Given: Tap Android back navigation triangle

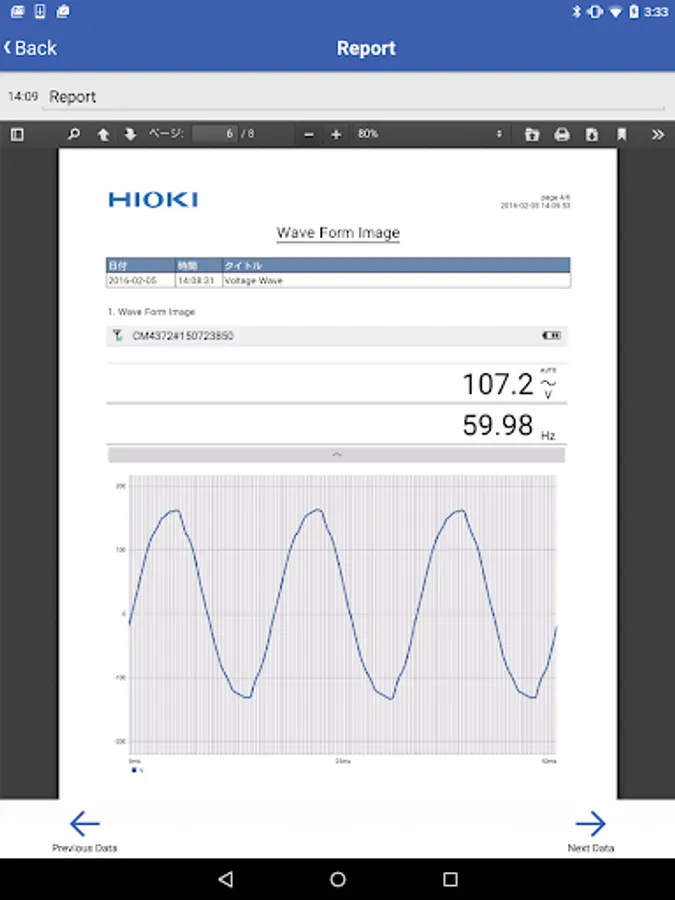Looking at the screenshot, I should (x=226, y=879).
